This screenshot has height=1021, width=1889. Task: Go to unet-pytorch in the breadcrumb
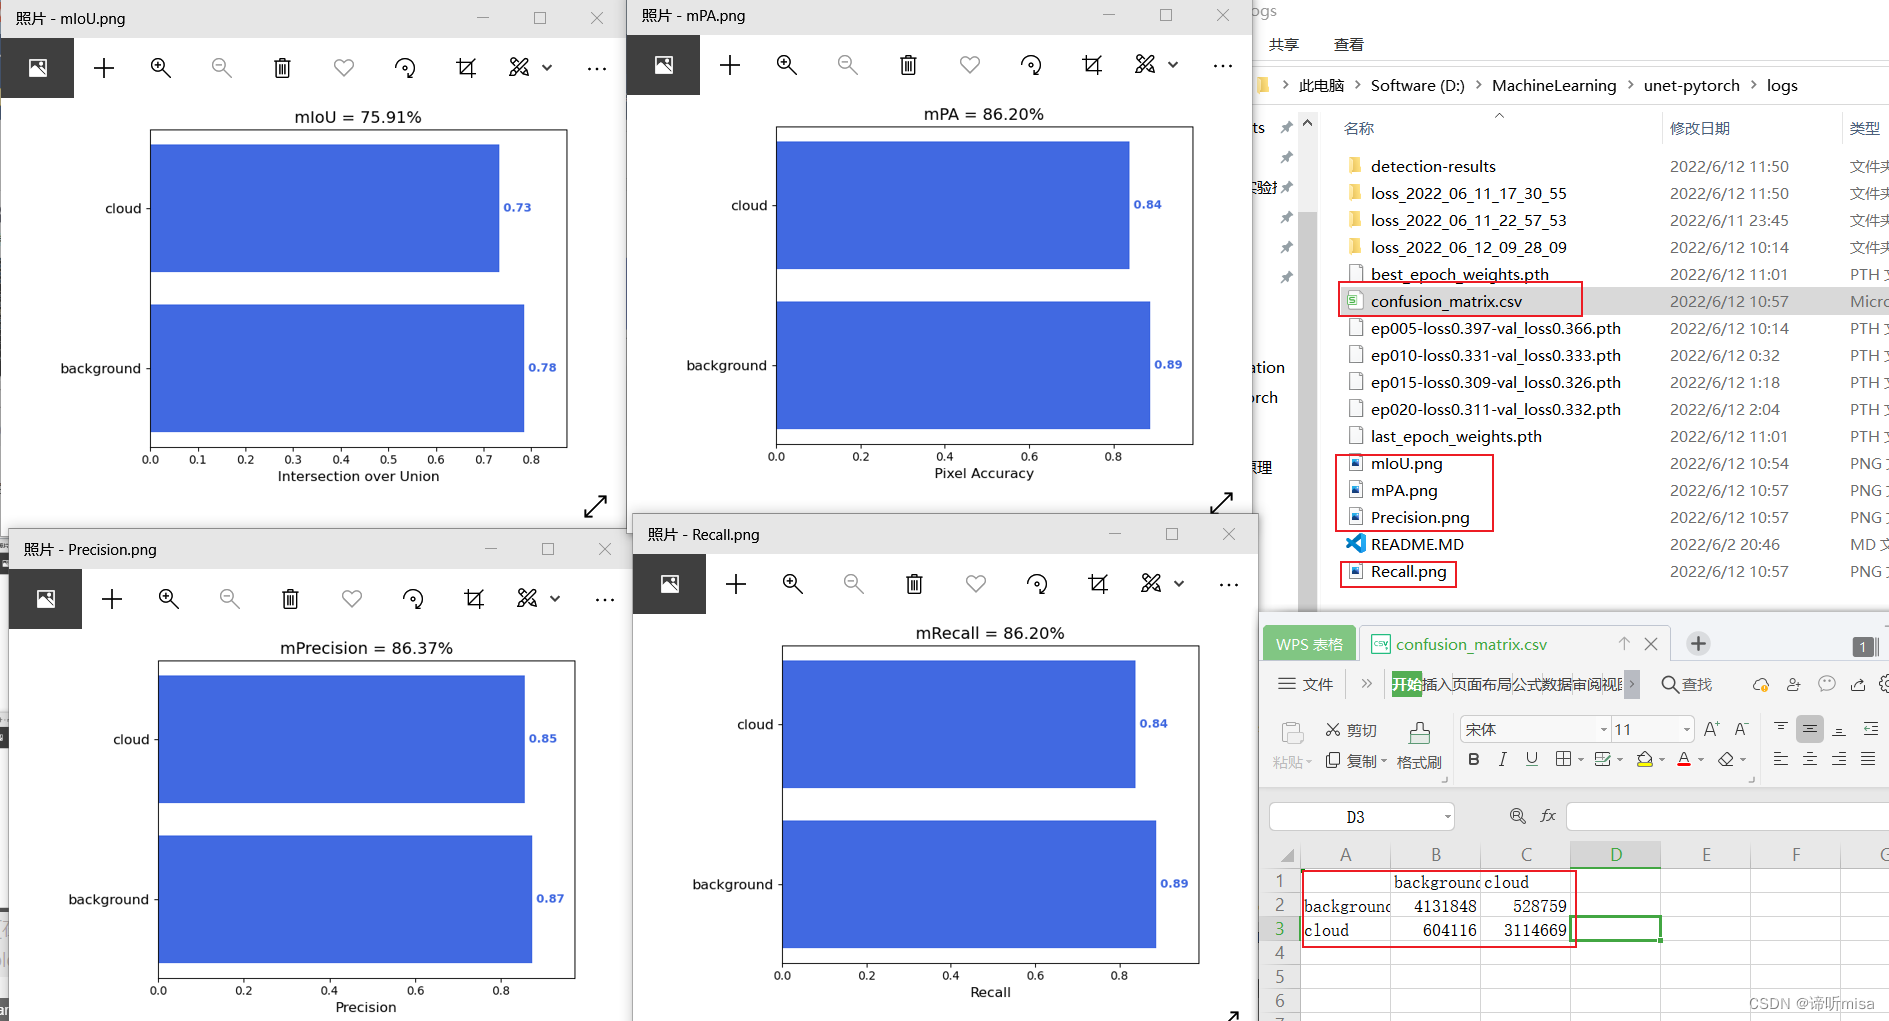[x=1691, y=85]
